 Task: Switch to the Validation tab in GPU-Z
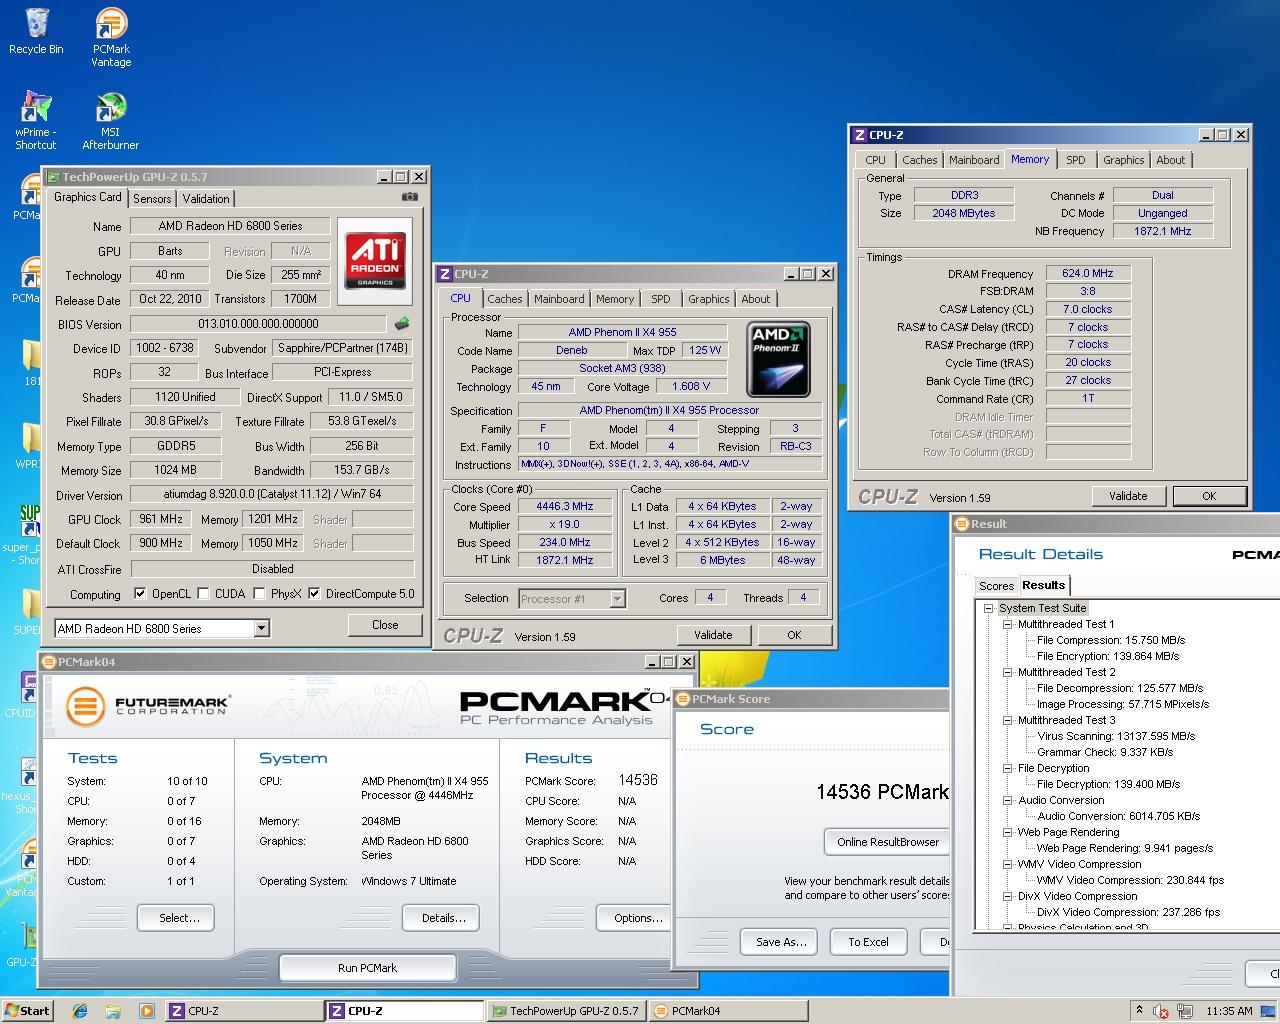pos(206,199)
